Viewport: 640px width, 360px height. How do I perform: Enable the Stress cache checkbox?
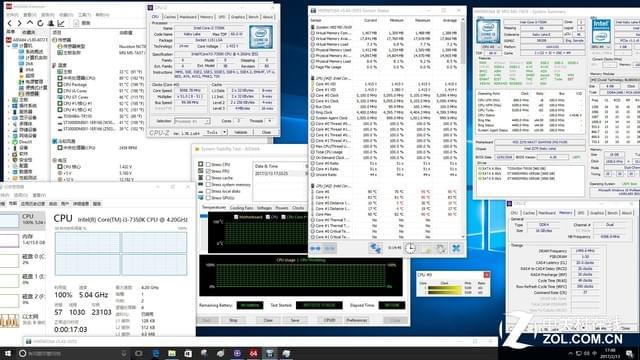pos(208,178)
